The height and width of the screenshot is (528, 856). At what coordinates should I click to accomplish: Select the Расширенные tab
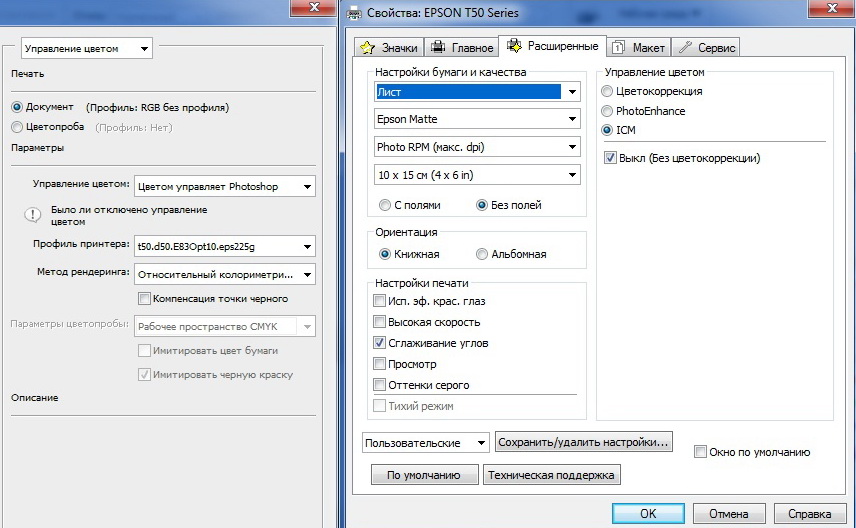(x=552, y=46)
